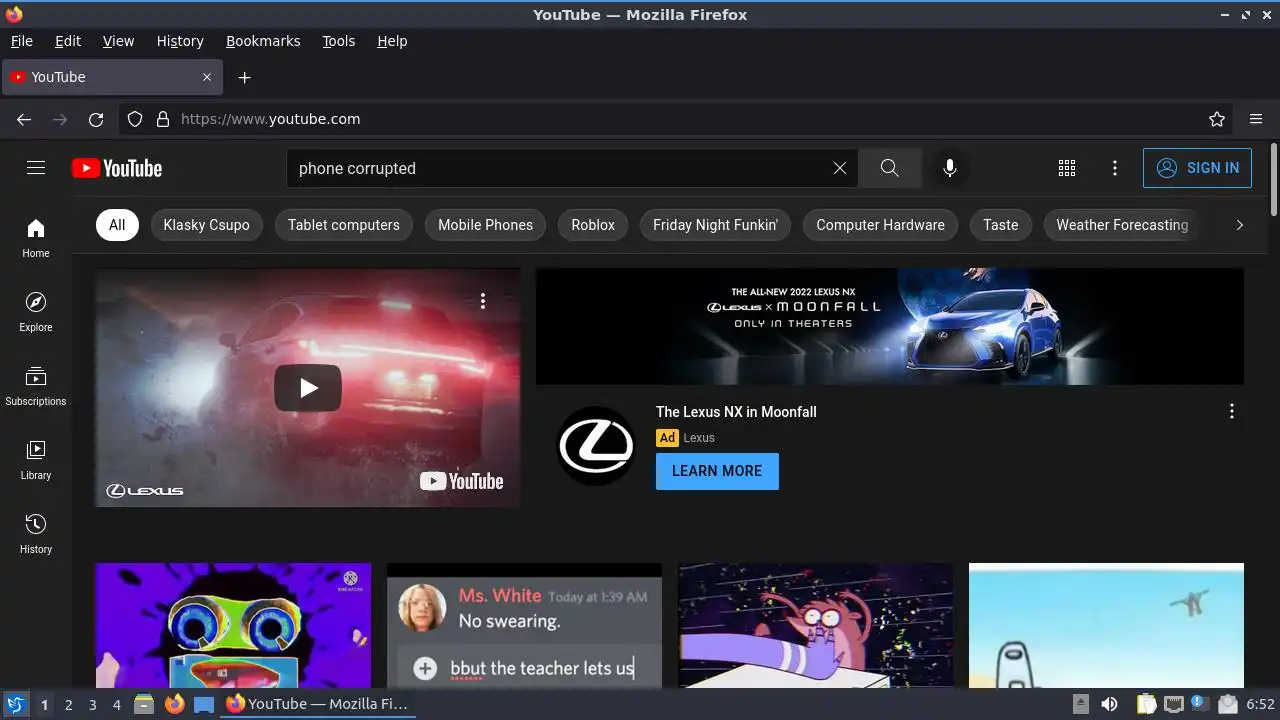The width and height of the screenshot is (1280, 720).
Task: Open YouTube settings three-dot menu
Action: tap(1115, 168)
